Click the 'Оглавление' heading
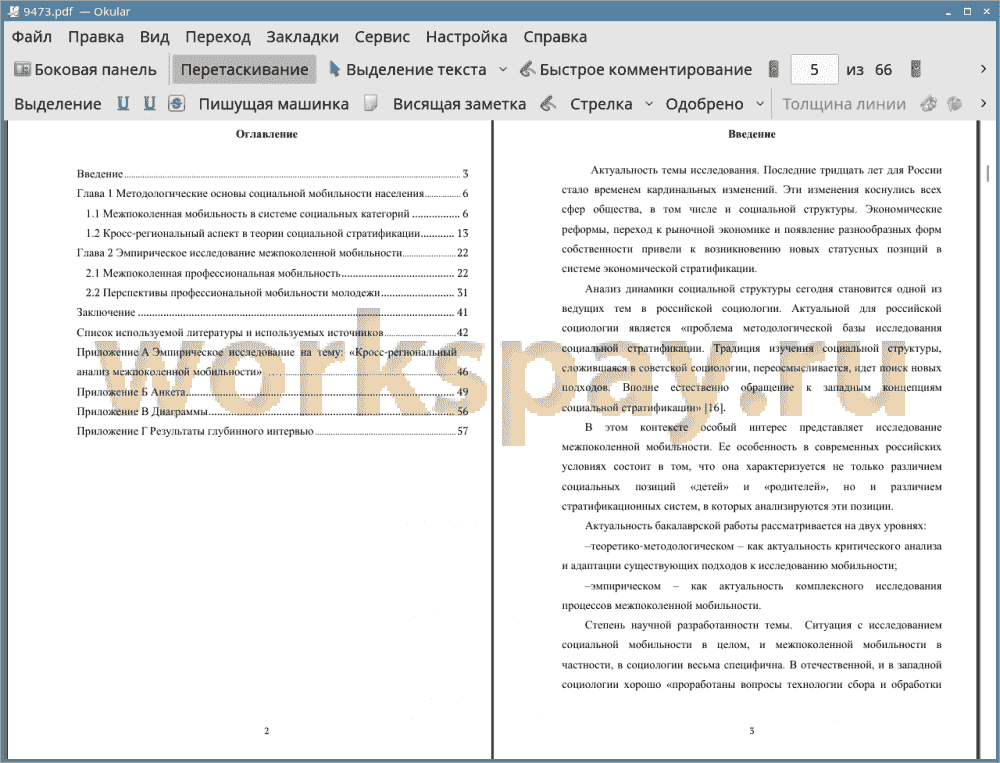 coord(267,134)
